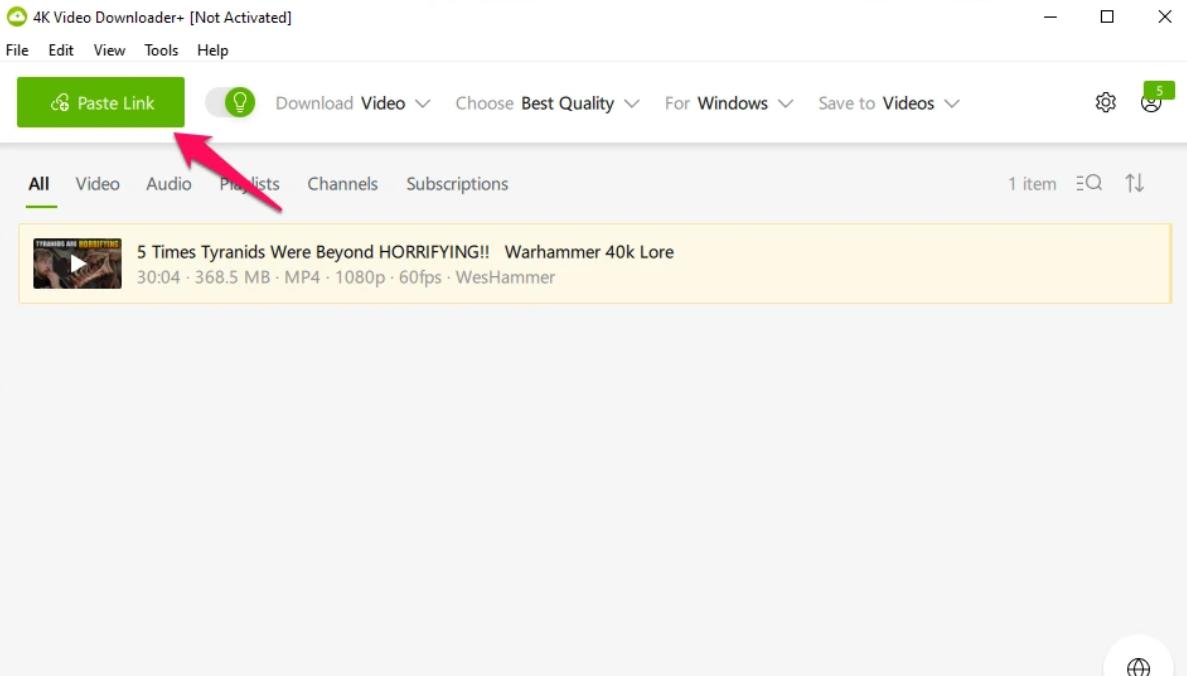Open the Tools menu
This screenshot has width=1187, height=676.
click(161, 50)
